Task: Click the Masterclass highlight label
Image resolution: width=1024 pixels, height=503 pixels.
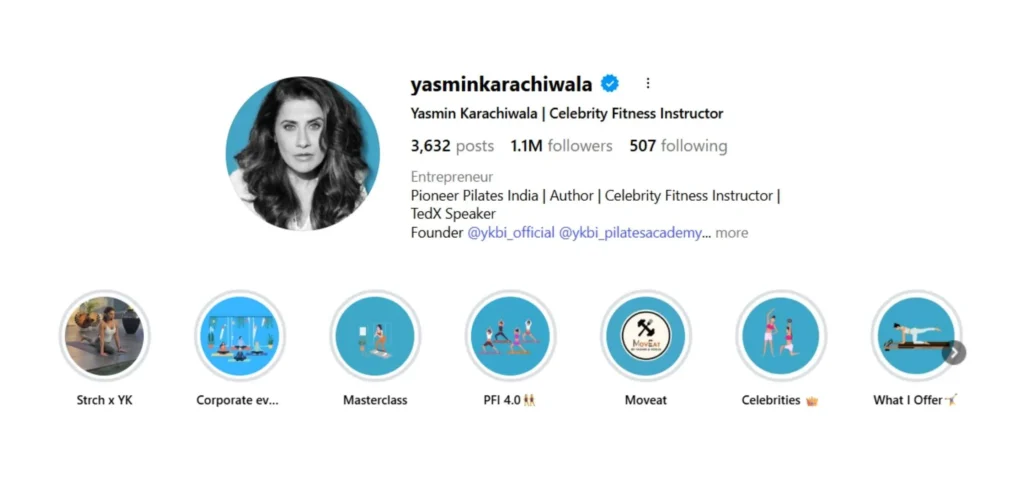Action: [375, 400]
